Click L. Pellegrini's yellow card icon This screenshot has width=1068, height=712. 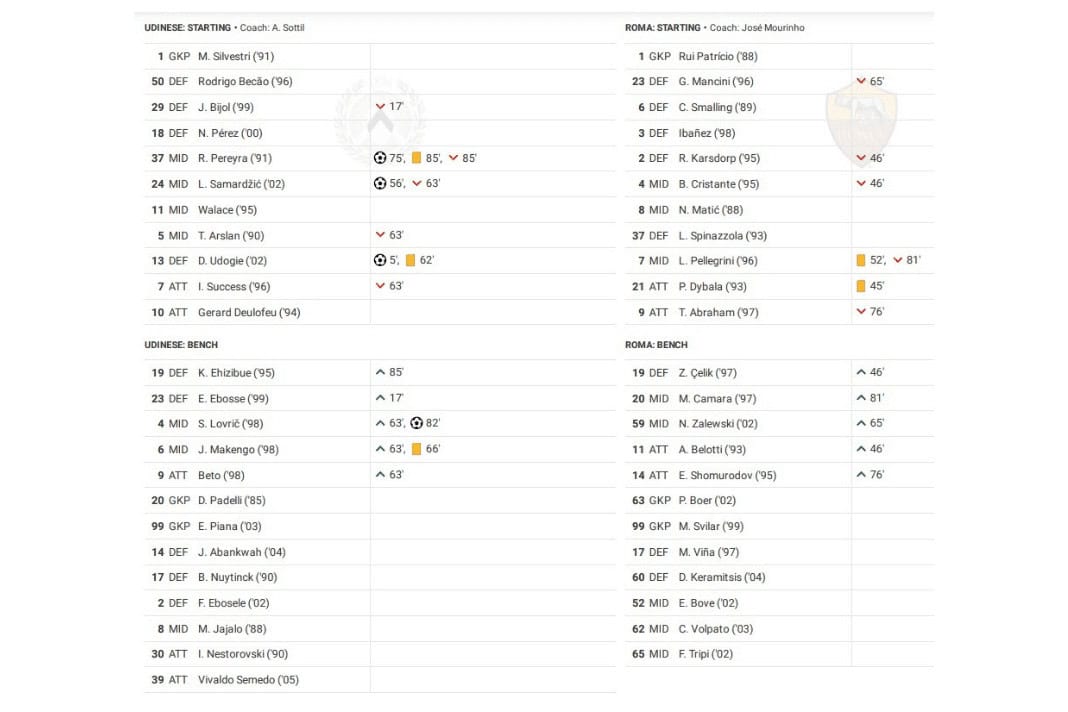click(861, 261)
